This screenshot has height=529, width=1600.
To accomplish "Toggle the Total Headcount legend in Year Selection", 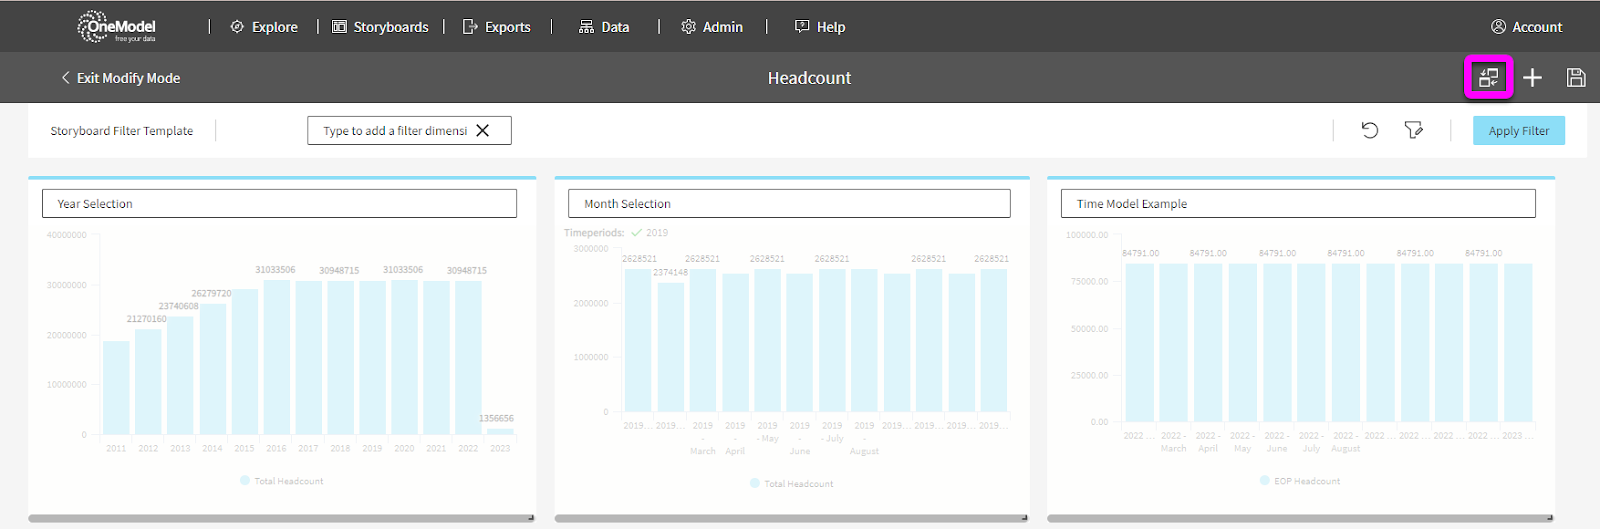I will 282,481.
